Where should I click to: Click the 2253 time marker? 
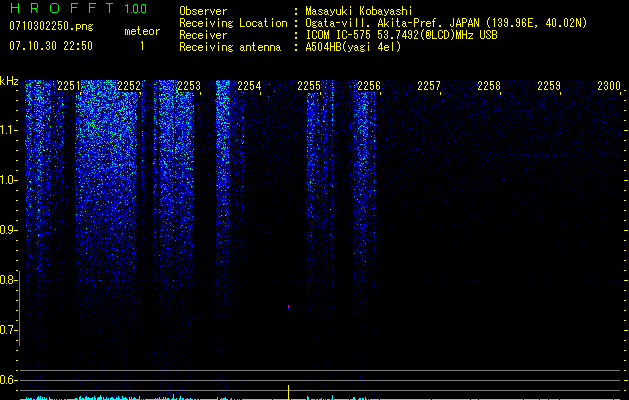pyautogui.click(x=189, y=86)
